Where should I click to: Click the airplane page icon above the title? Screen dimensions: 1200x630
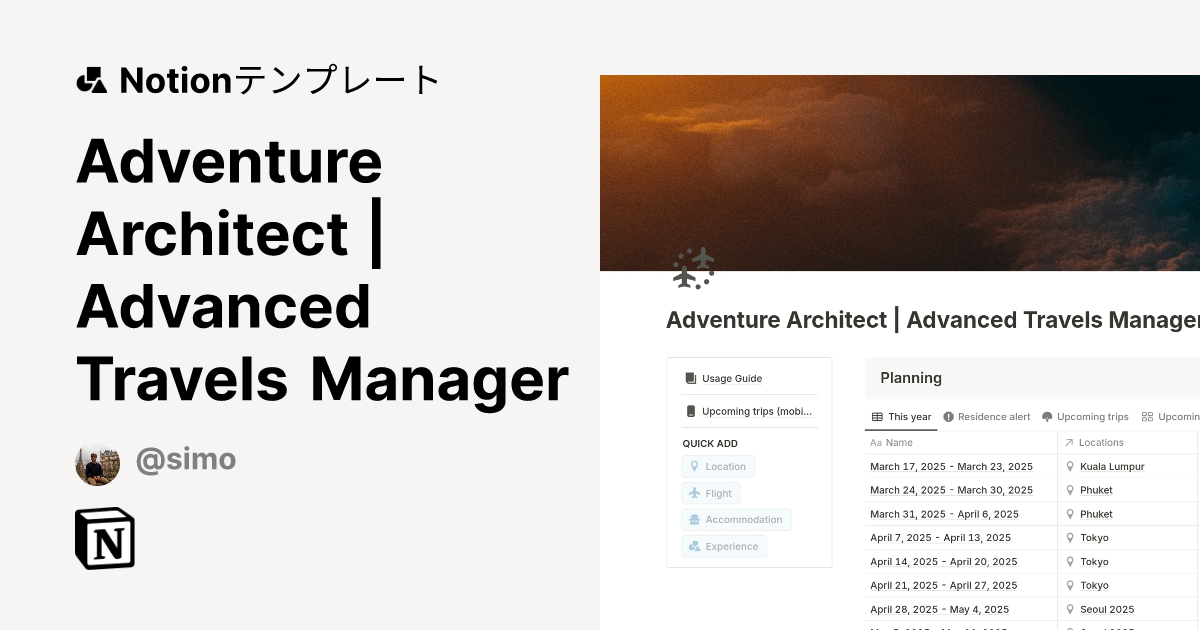click(x=692, y=268)
